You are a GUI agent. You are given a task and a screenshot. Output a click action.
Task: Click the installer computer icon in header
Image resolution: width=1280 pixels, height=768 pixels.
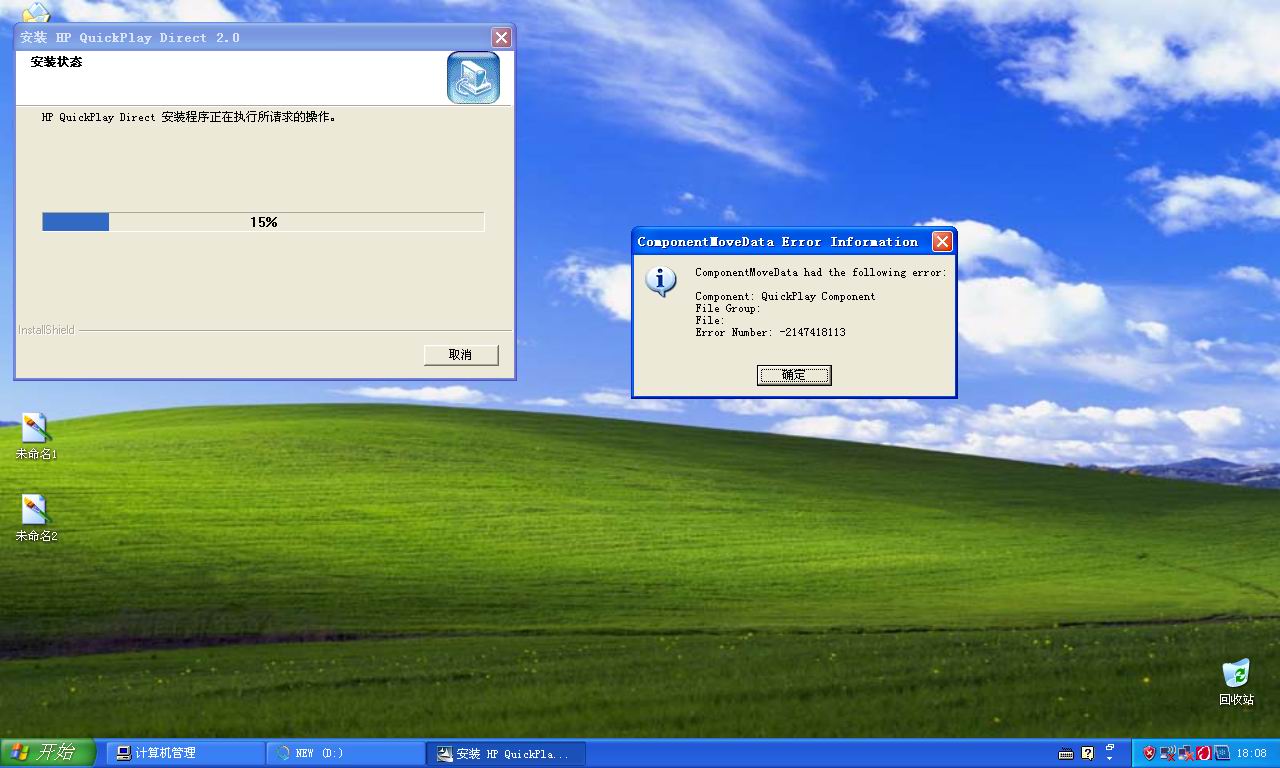[473, 77]
